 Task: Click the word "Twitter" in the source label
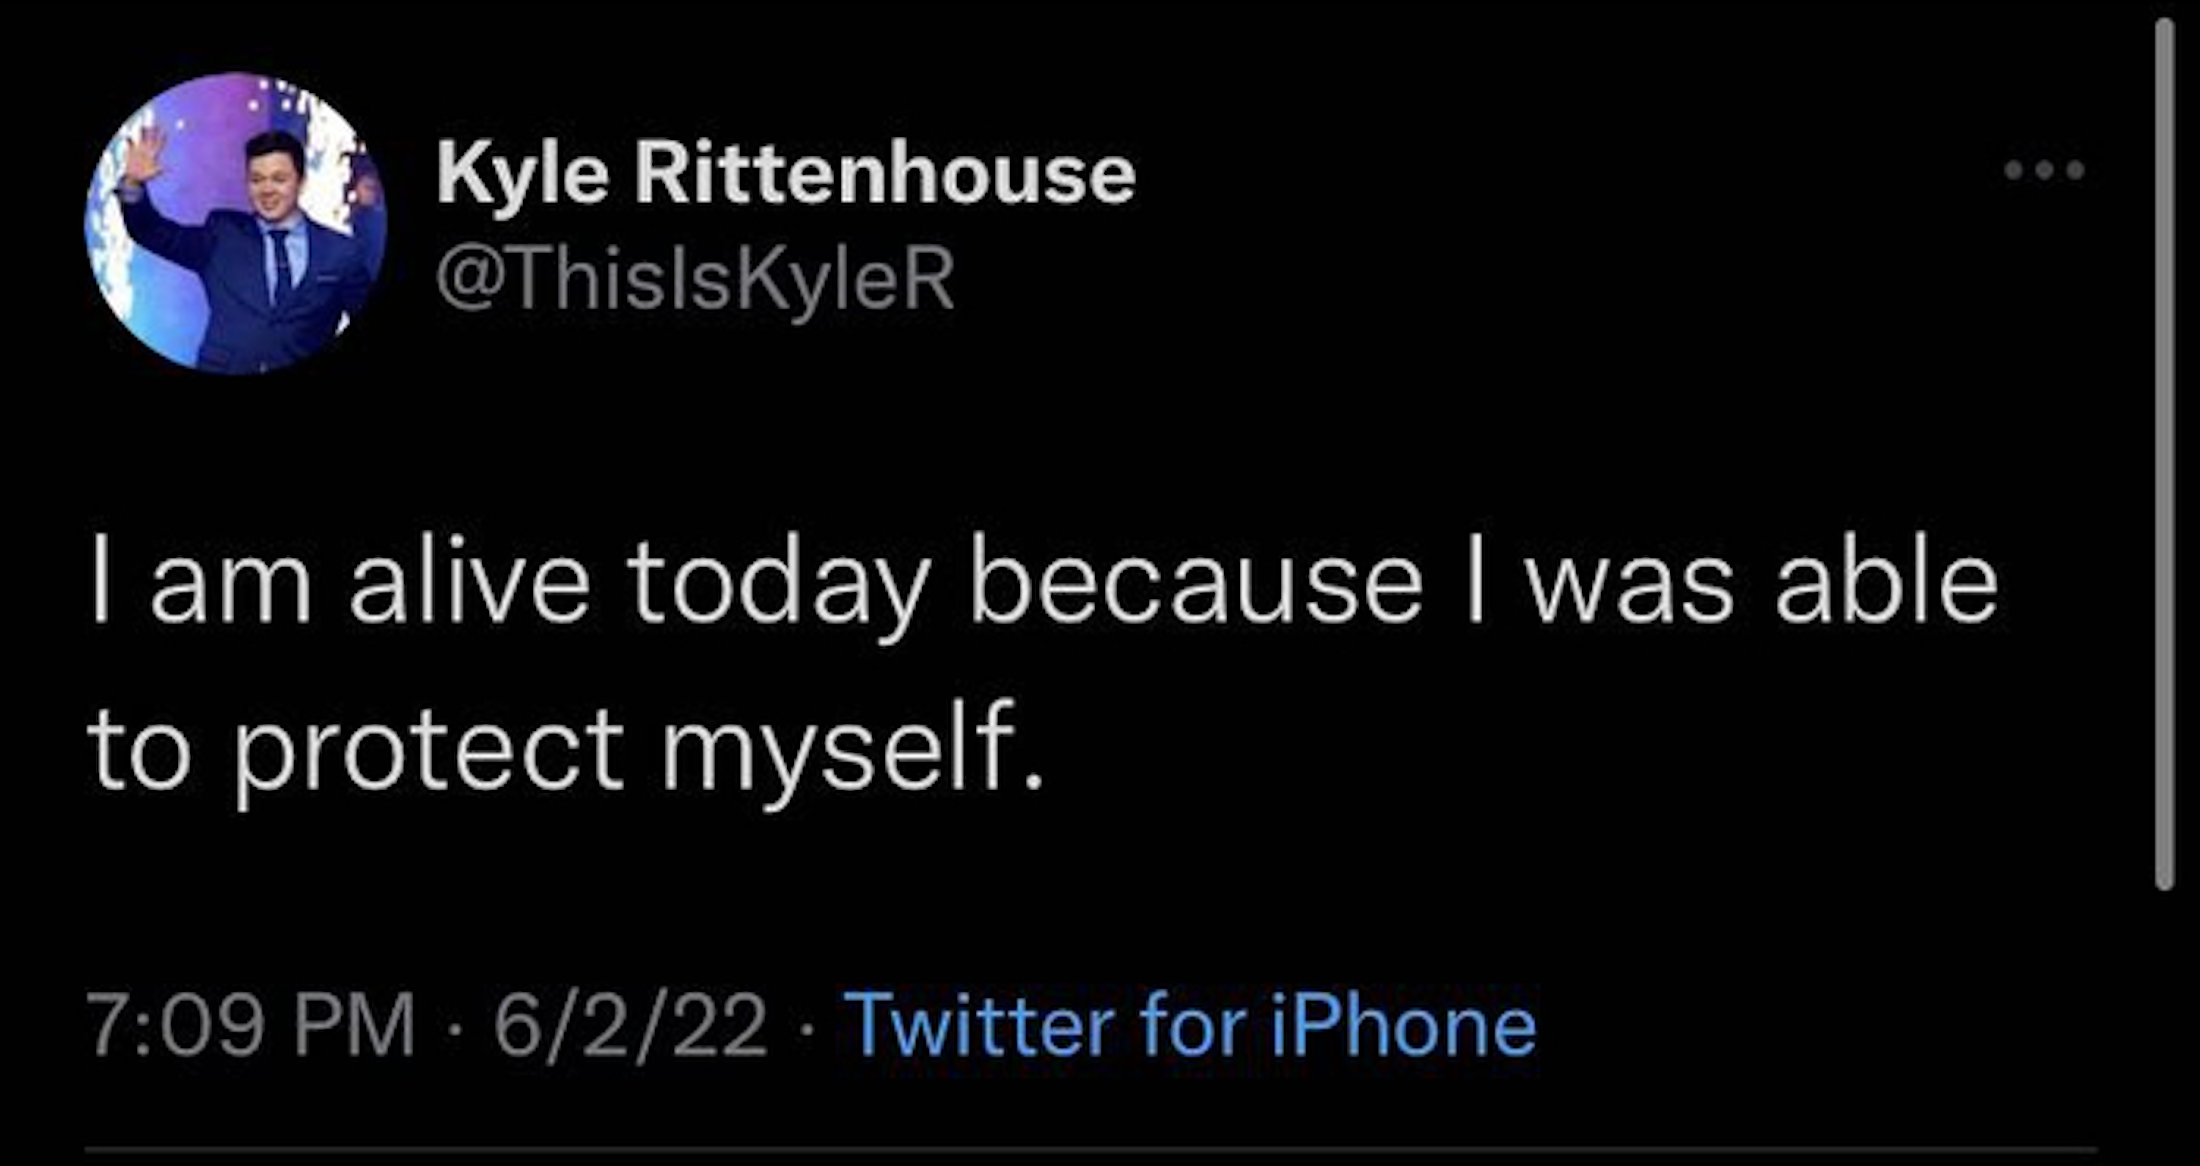pyautogui.click(x=980, y=1026)
